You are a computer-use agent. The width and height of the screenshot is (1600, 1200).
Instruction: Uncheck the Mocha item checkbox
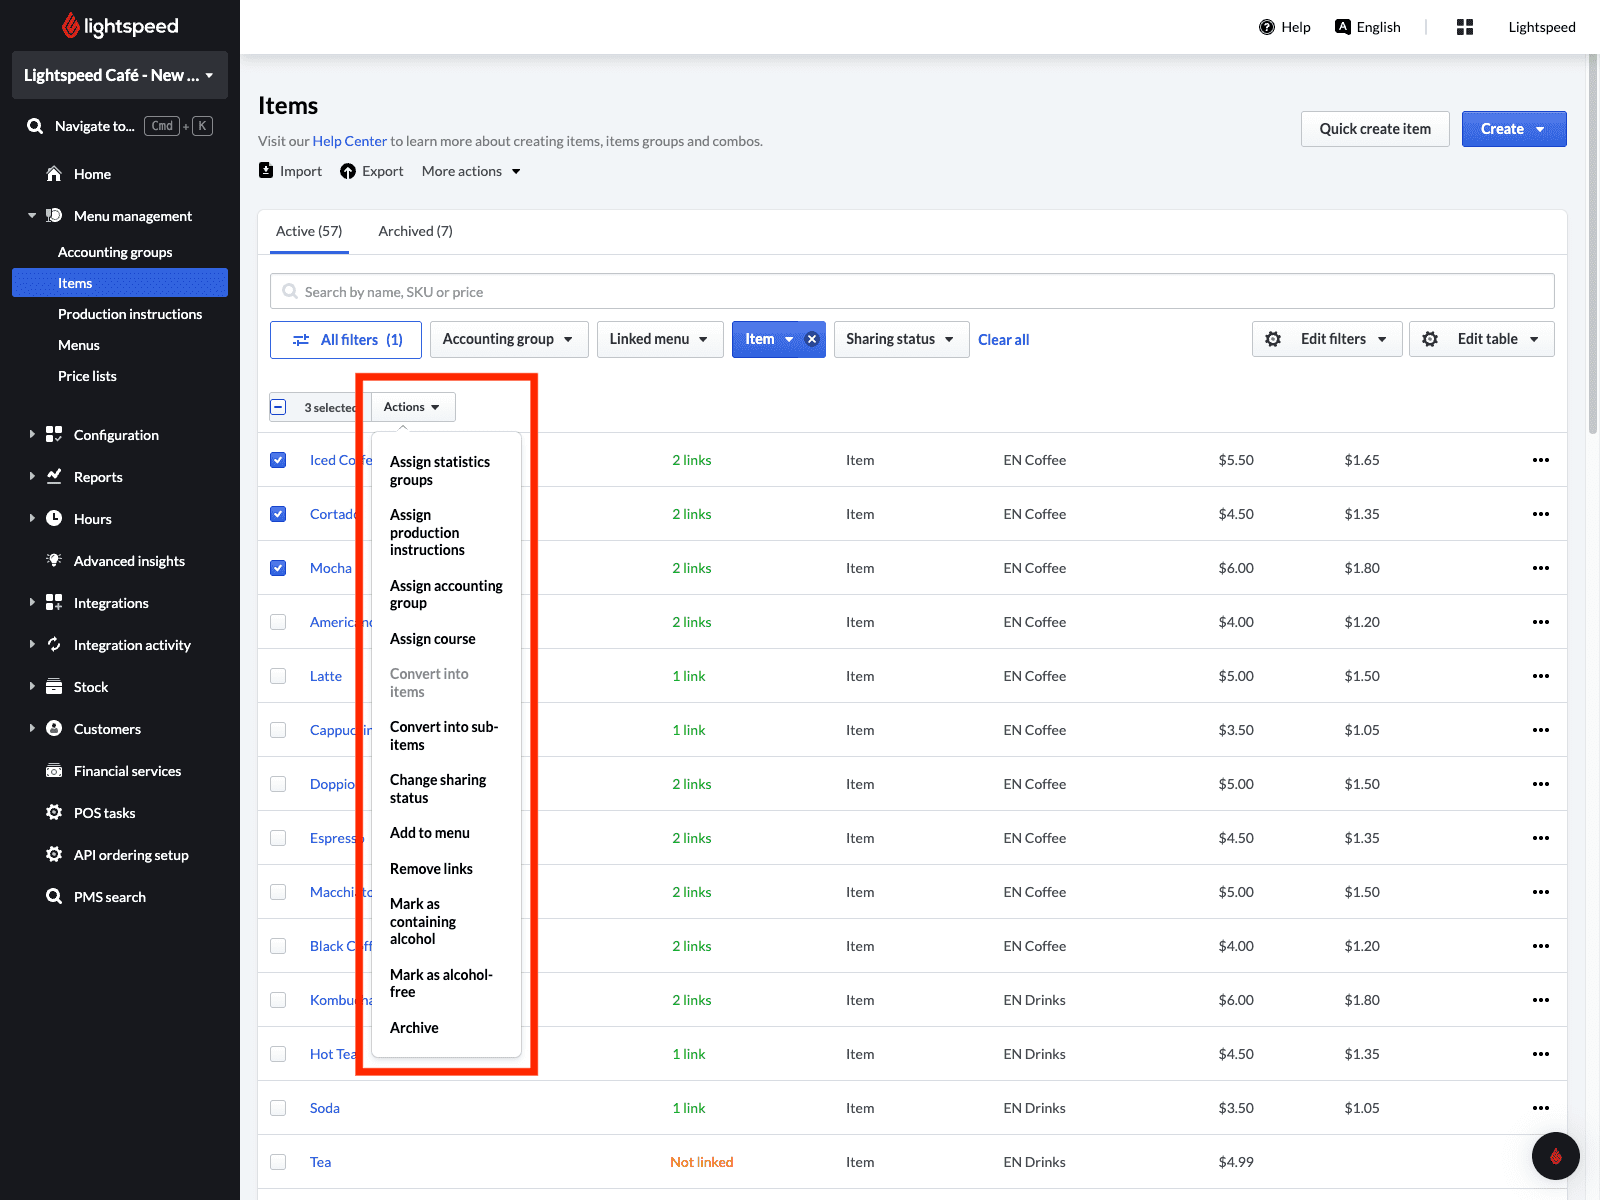coord(278,568)
